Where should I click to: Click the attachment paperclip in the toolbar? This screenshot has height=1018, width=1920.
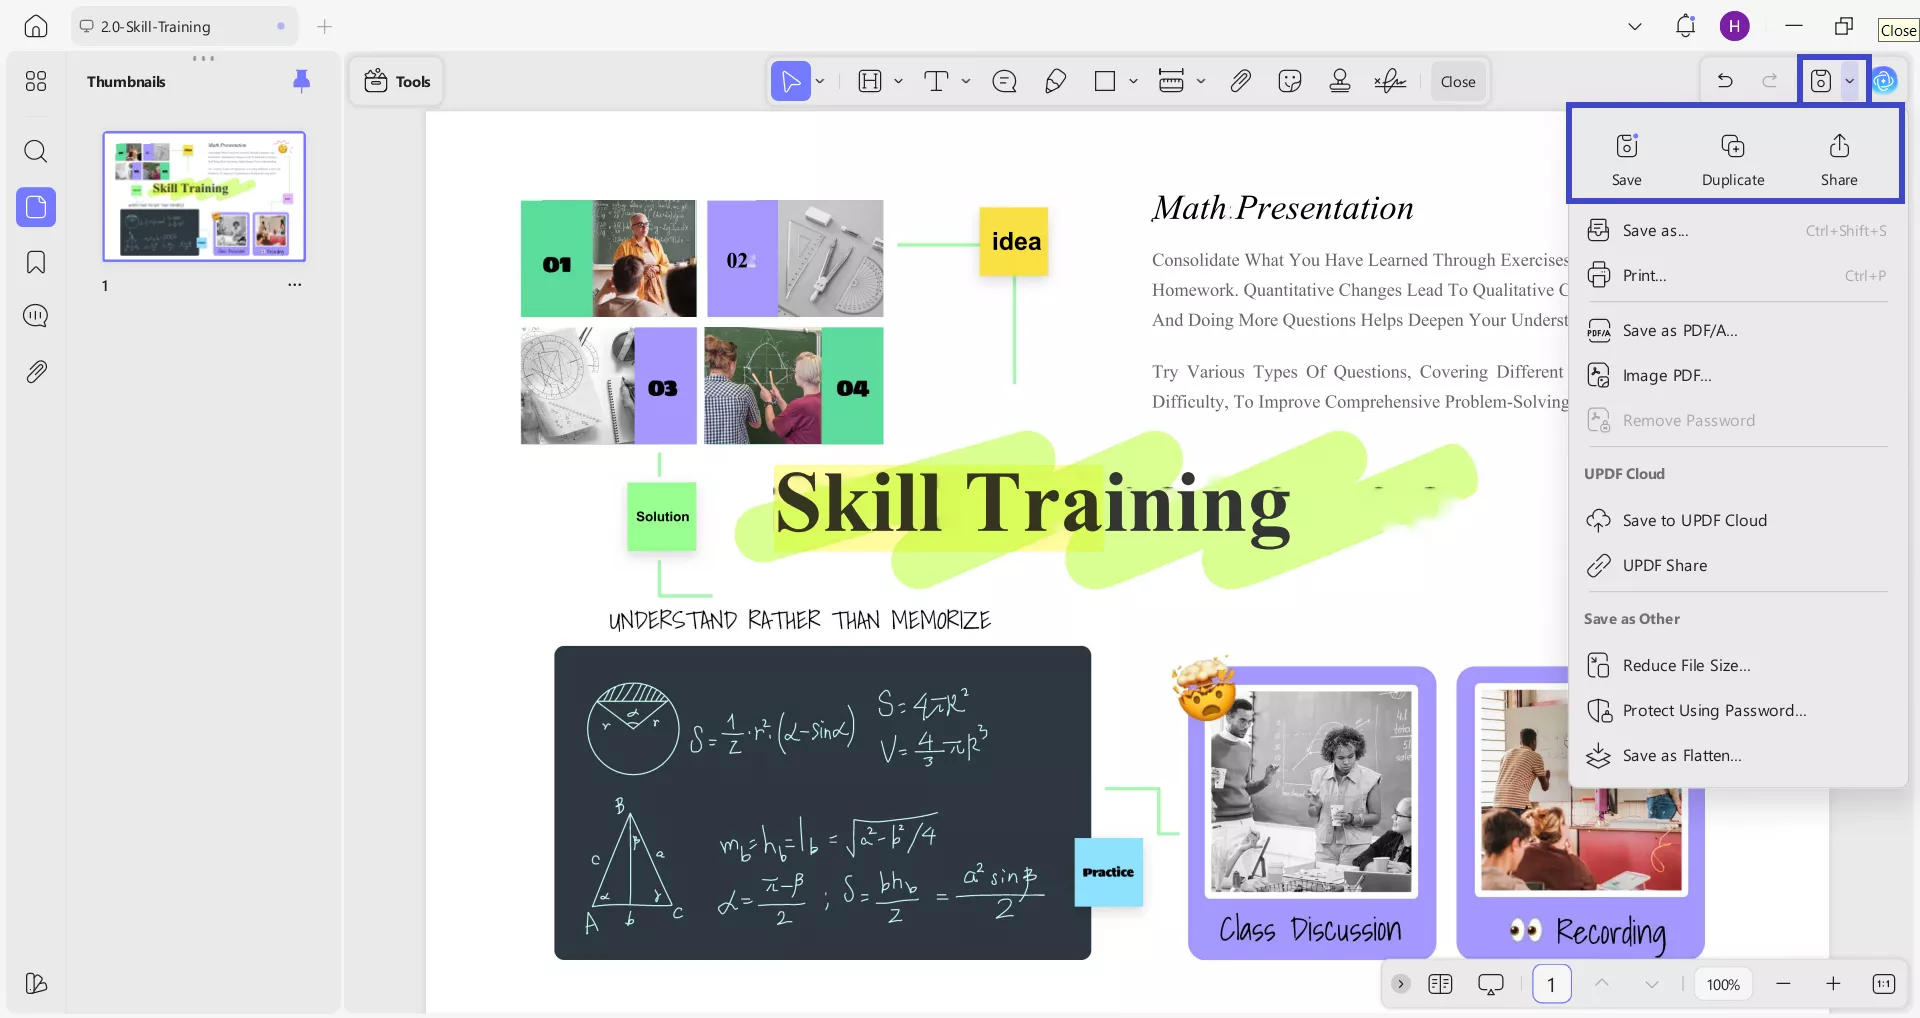coord(1240,82)
